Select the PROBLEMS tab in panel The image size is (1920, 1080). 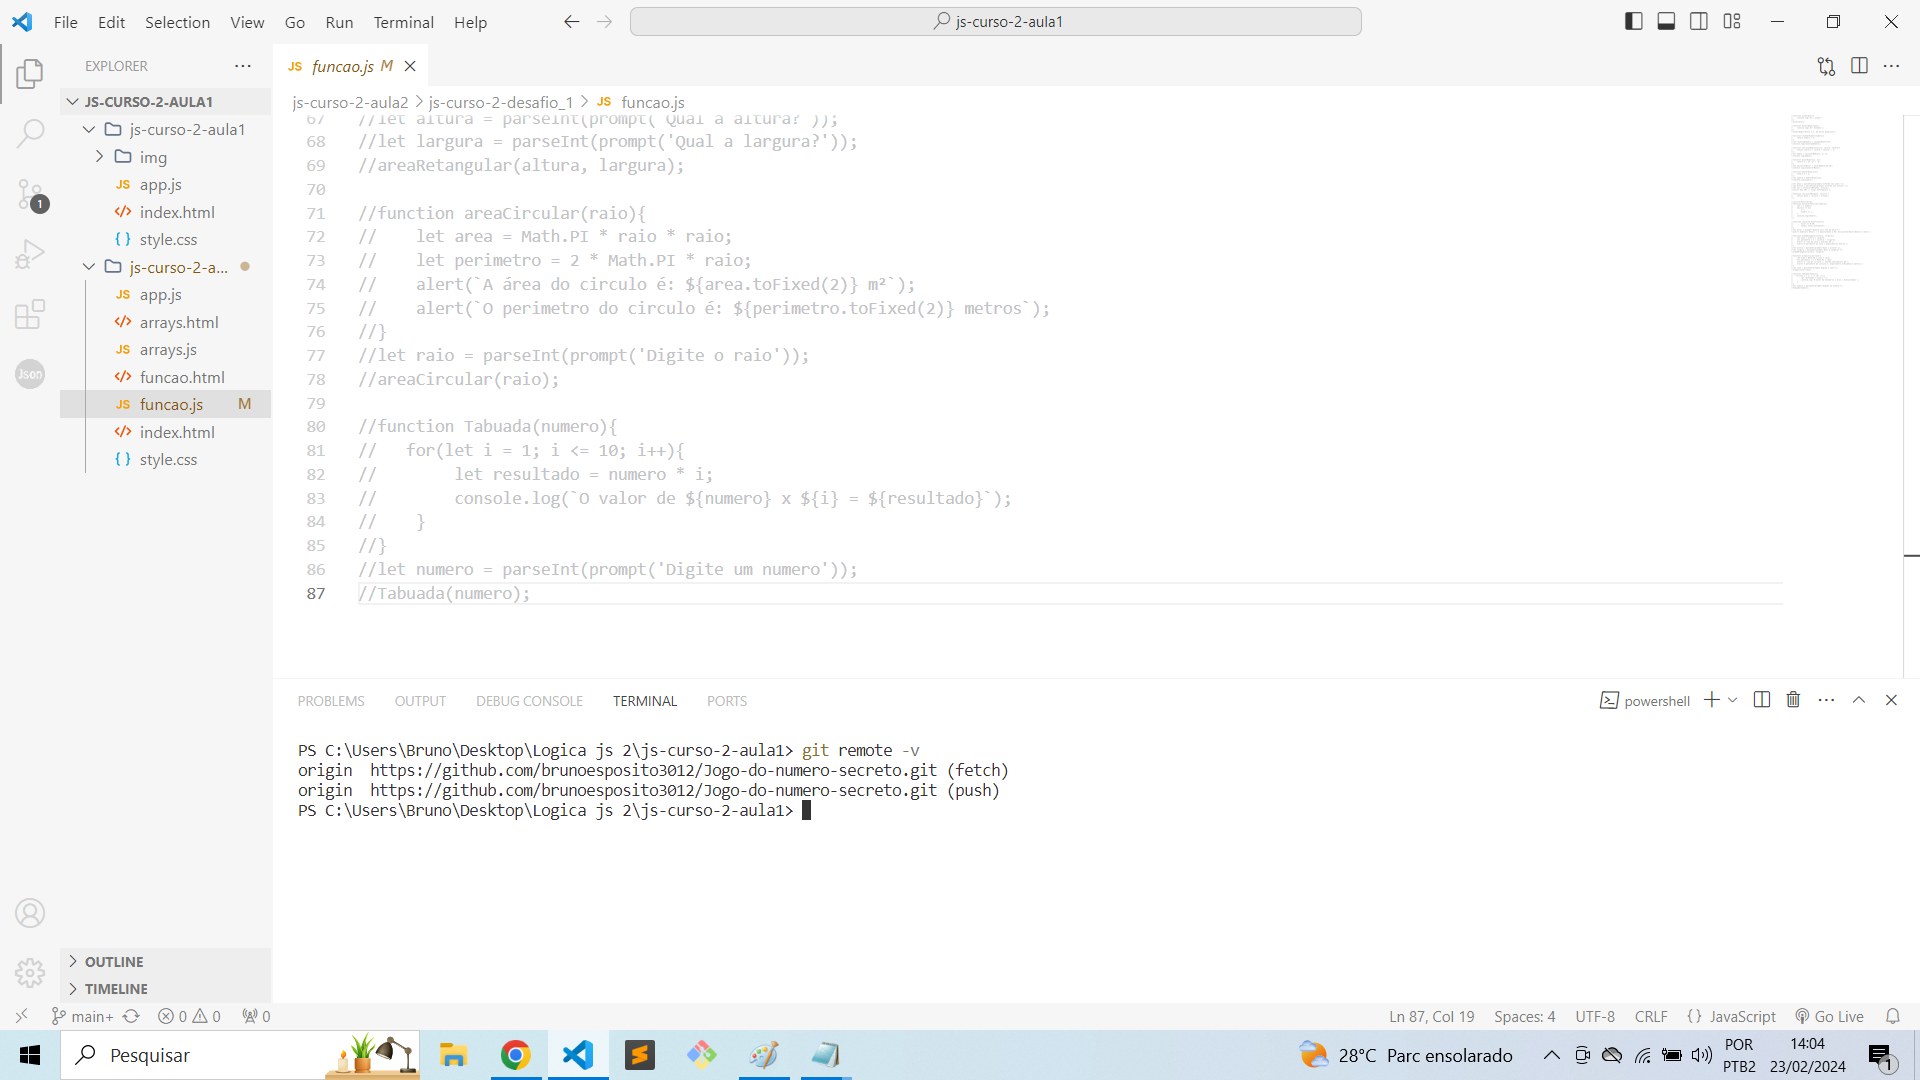(x=332, y=700)
